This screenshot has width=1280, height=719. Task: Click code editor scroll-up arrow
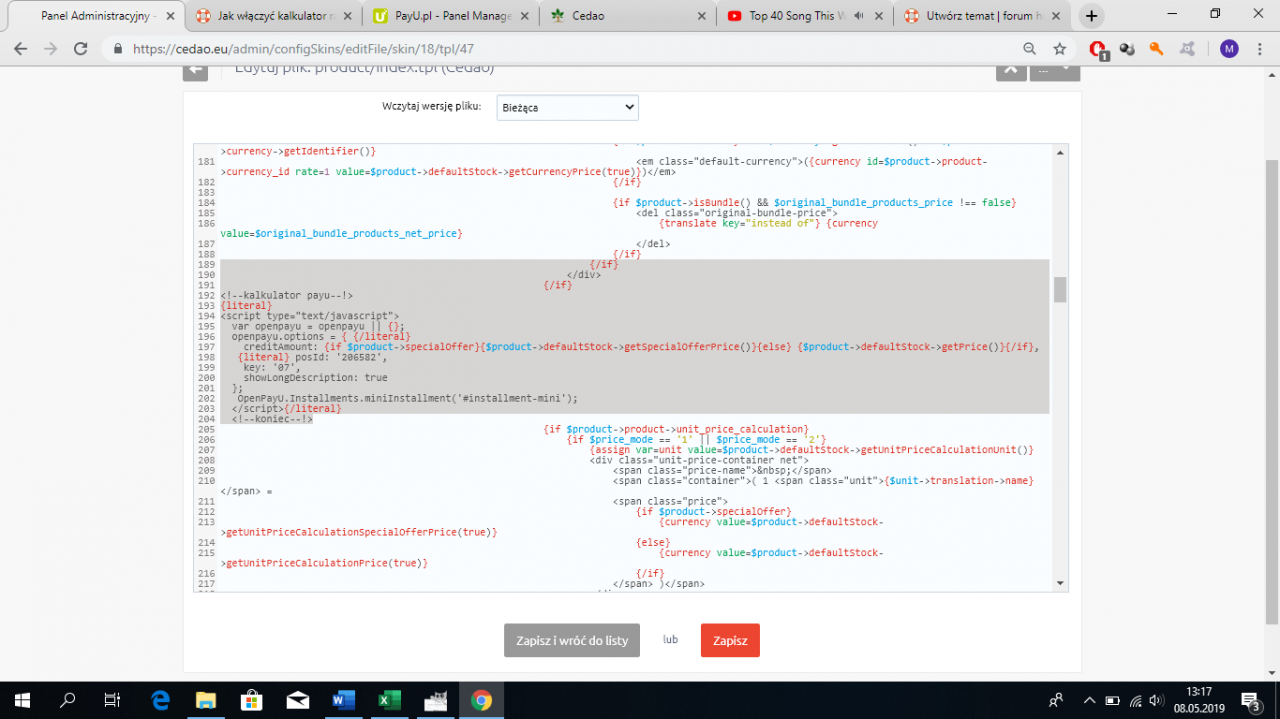(x=1059, y=151)
